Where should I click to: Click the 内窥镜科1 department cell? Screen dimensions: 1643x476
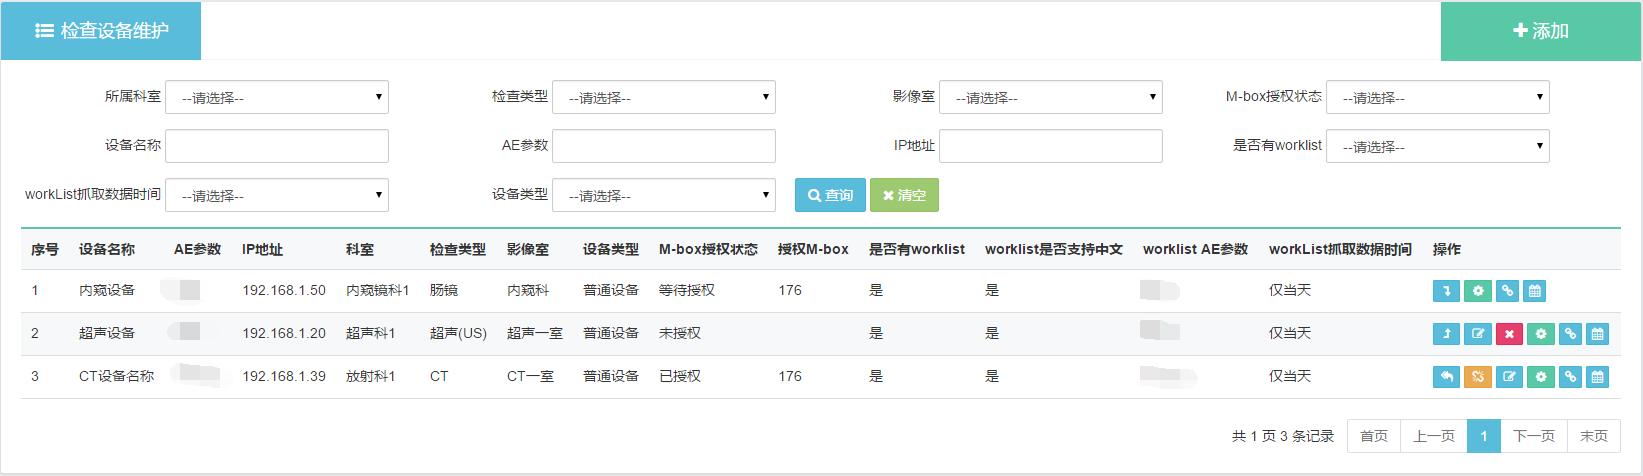click(378, 290)
